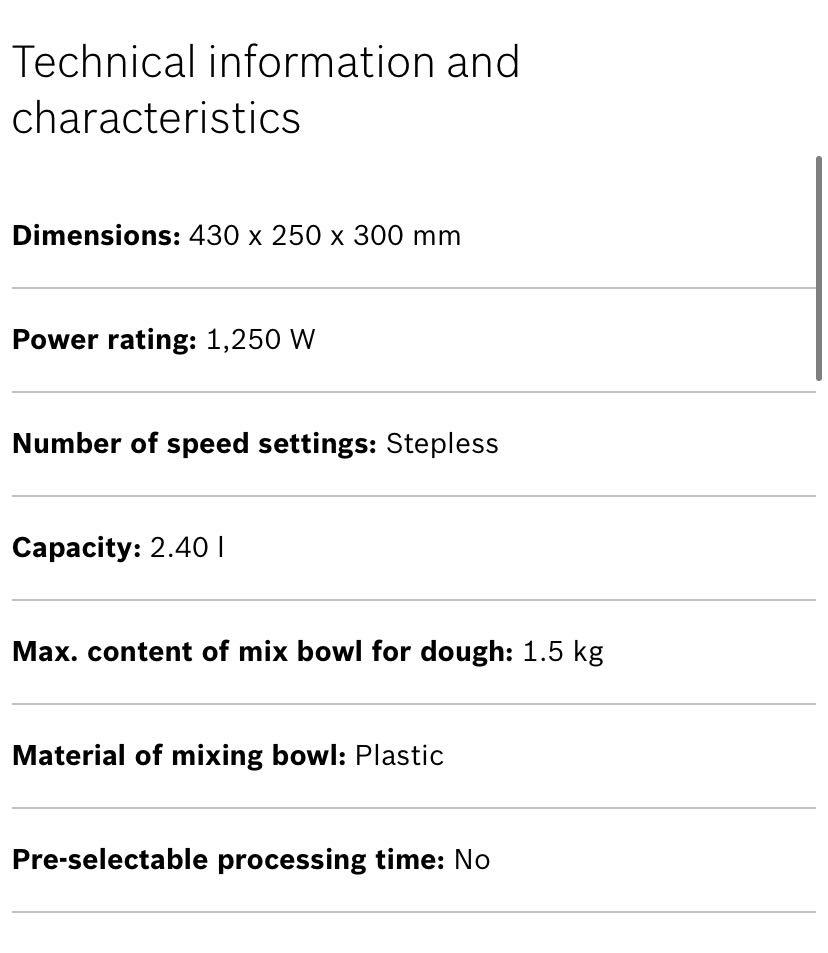
Task: Select the "No" processing time value
Action: (472, 860)
